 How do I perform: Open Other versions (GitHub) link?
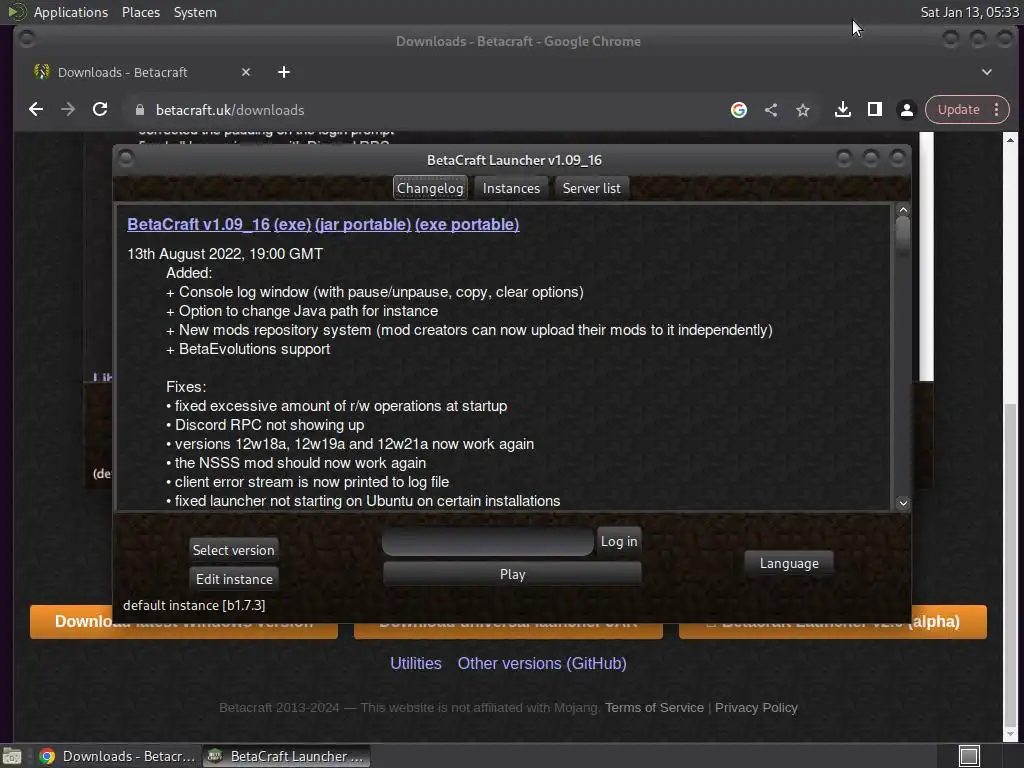[542, 664]
